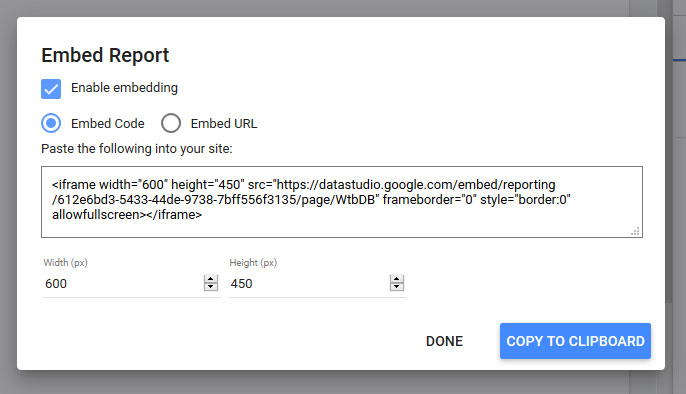Click the "Paste the following into your site:" text

136,149
